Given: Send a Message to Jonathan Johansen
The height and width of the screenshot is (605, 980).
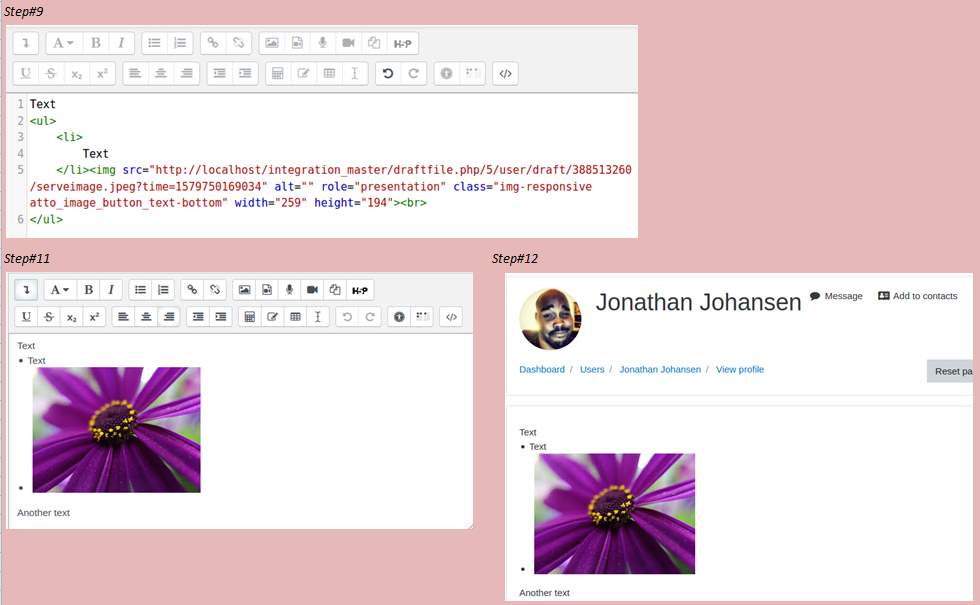Looking at the screenshot, I should coord(836,296).
